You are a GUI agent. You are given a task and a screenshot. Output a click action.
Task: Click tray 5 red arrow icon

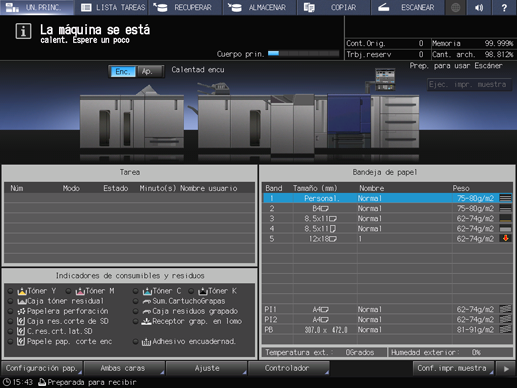[505, 238]
